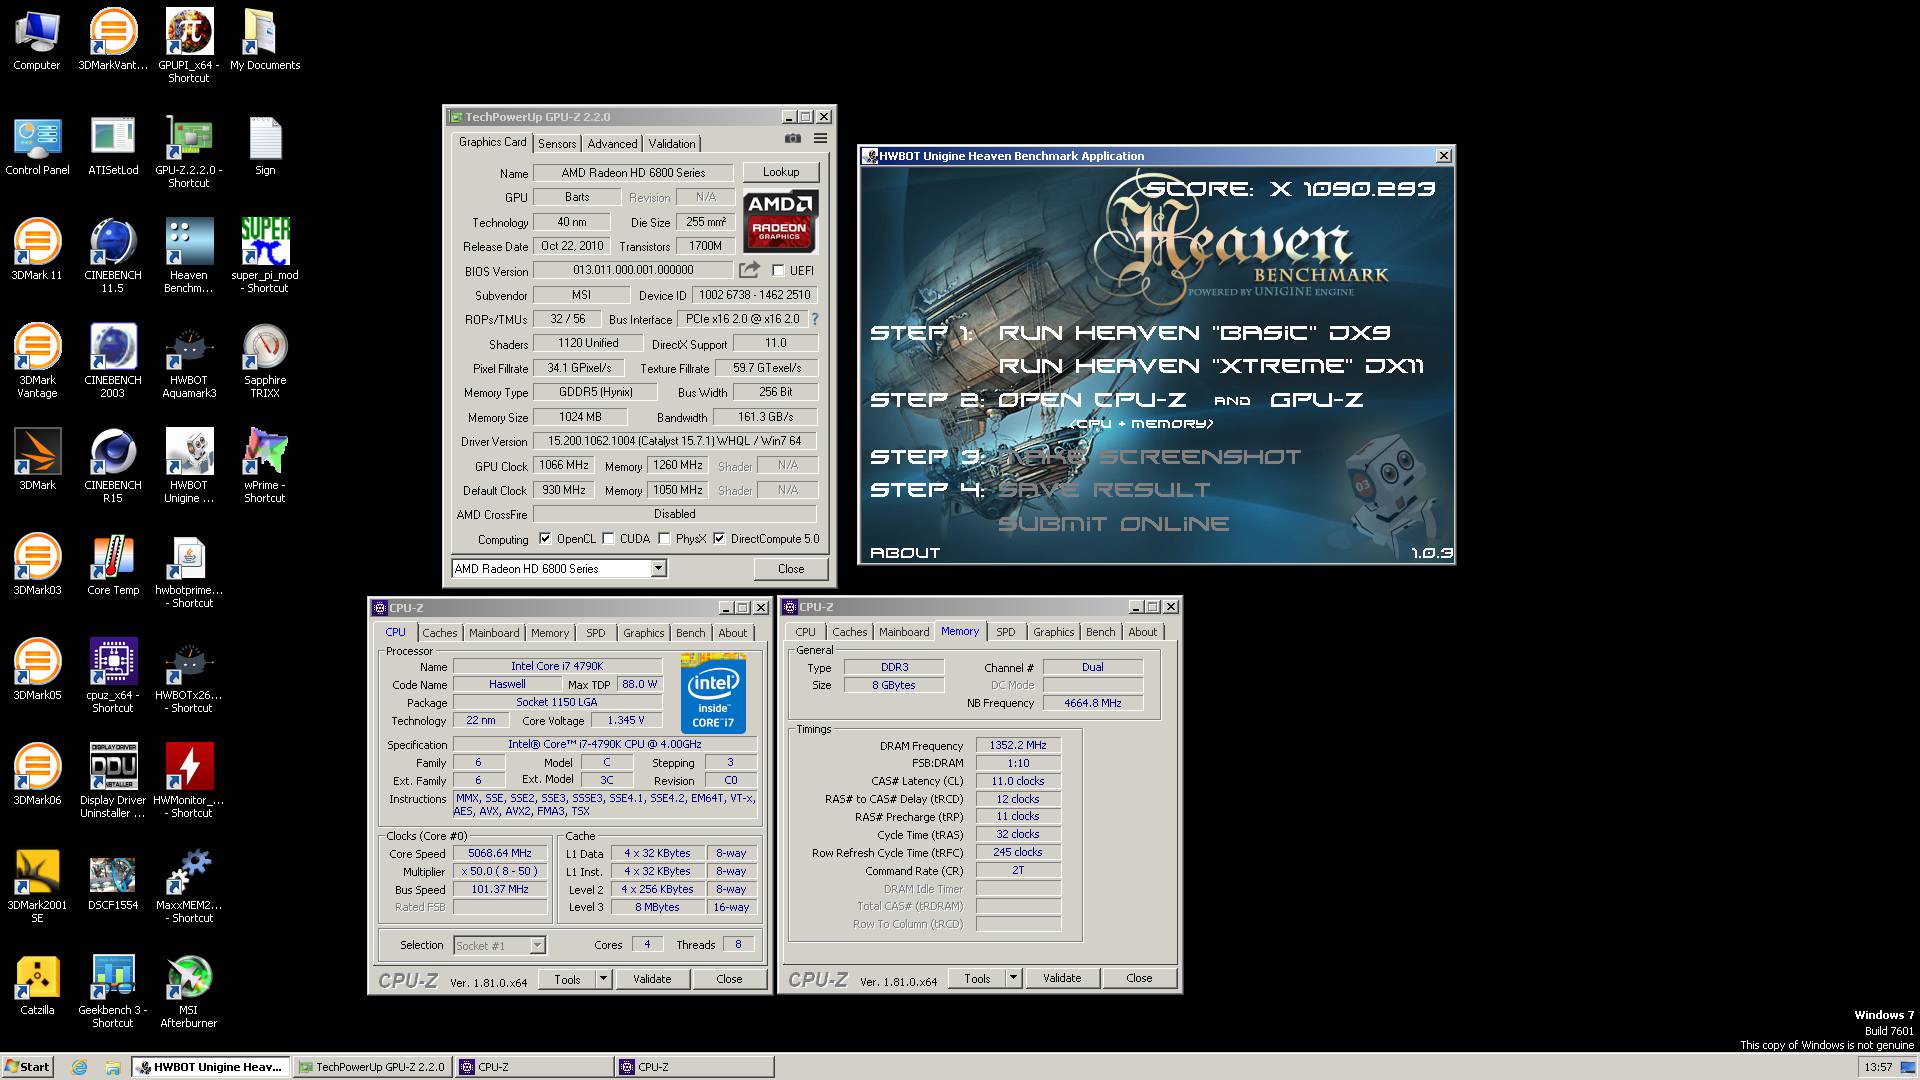Open the ATISetLod desktop icon
1920x1080 pixels.
(x=113, y=146)
